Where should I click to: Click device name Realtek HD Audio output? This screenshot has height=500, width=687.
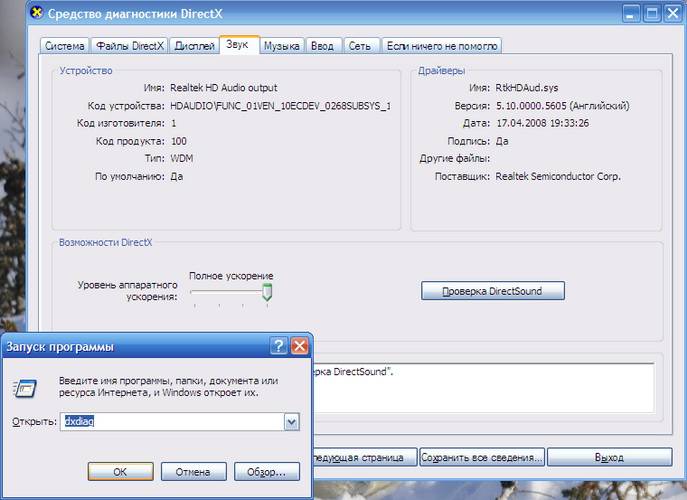click(223, 88)
